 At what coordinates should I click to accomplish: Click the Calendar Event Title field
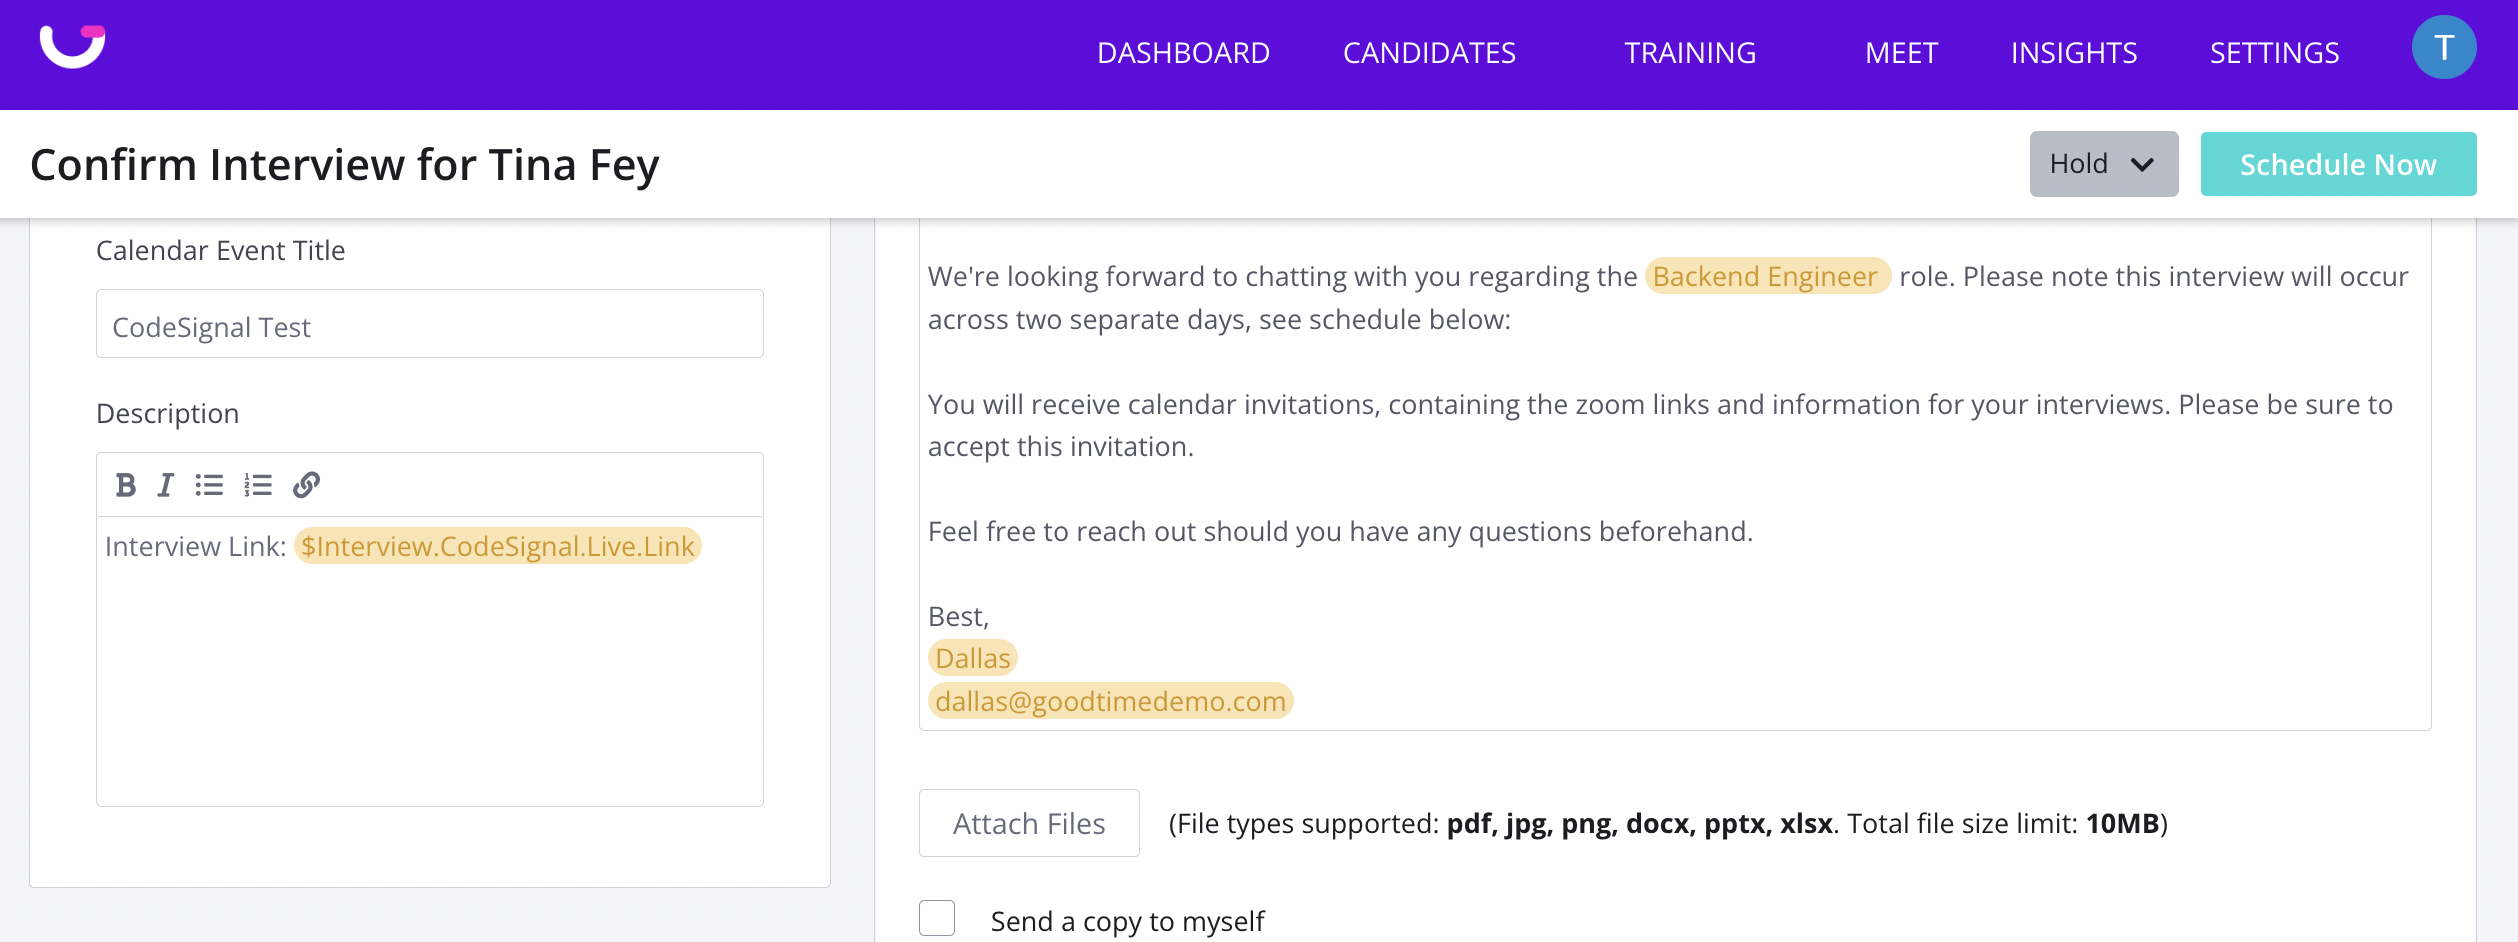click(430, 324)
